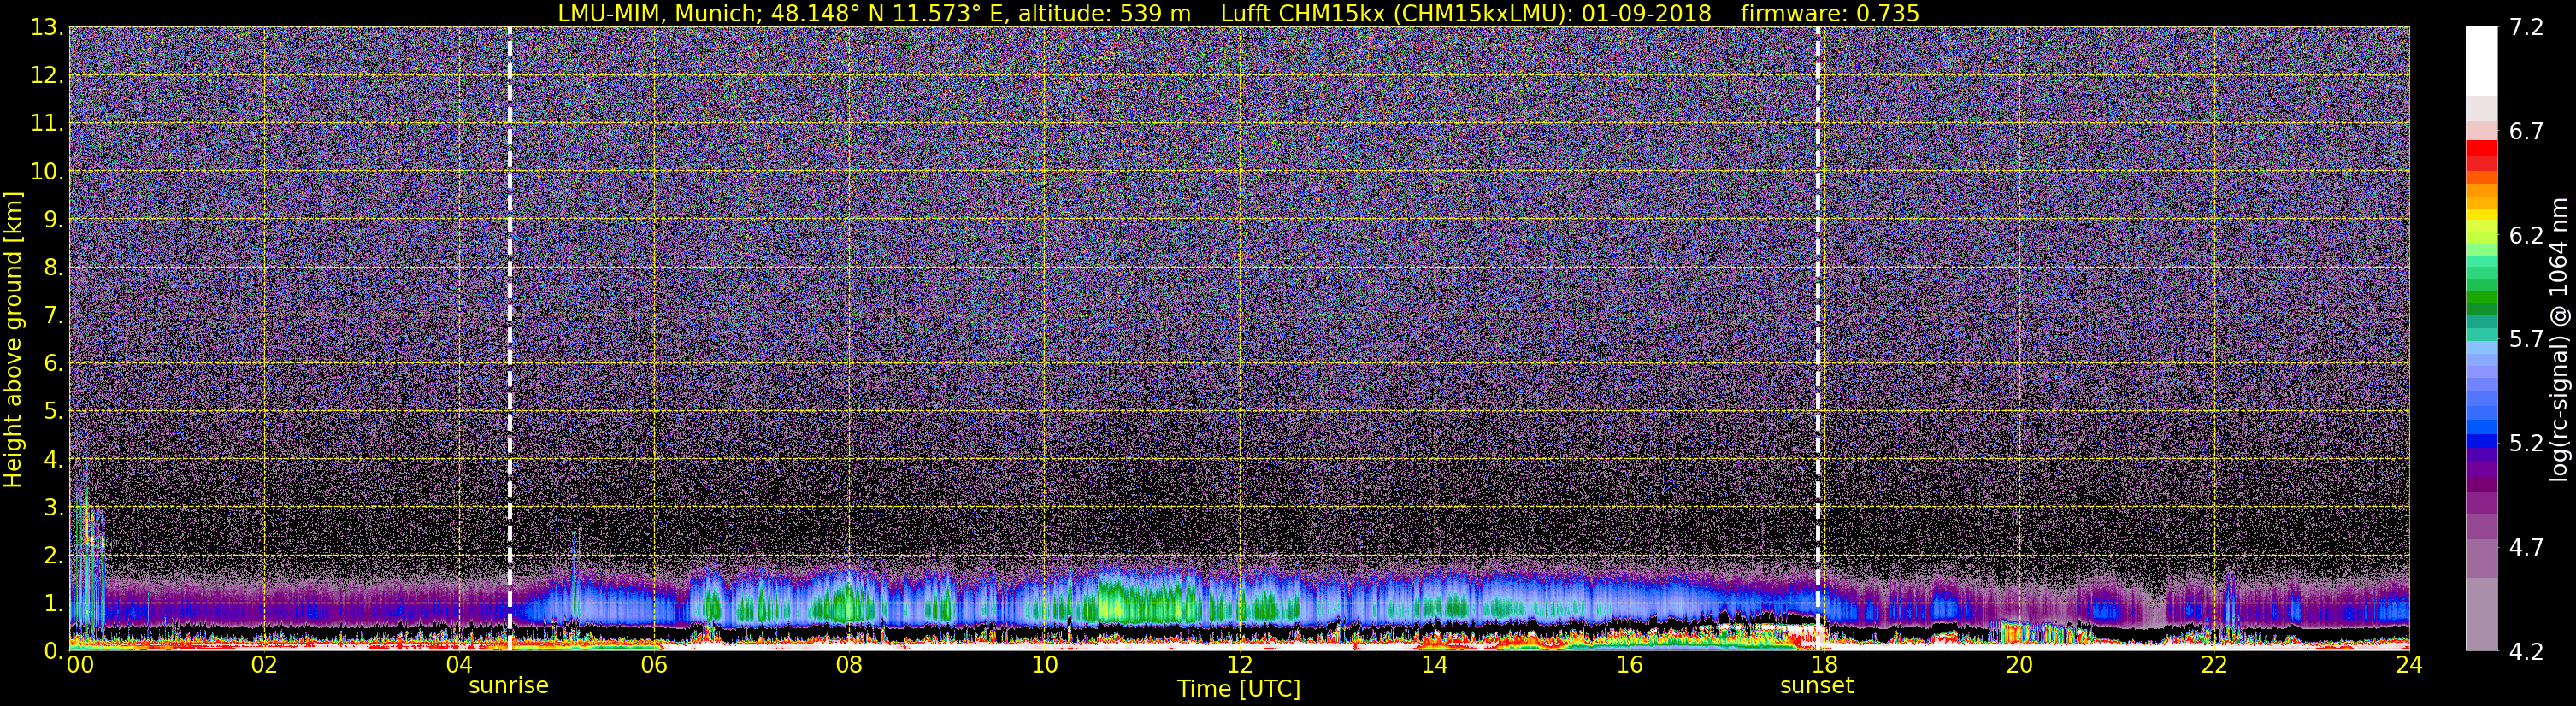This screenshot has width=2576, height=706.
Task: Click the x-axis tick label '02'
Action: [x=263, y=666]
